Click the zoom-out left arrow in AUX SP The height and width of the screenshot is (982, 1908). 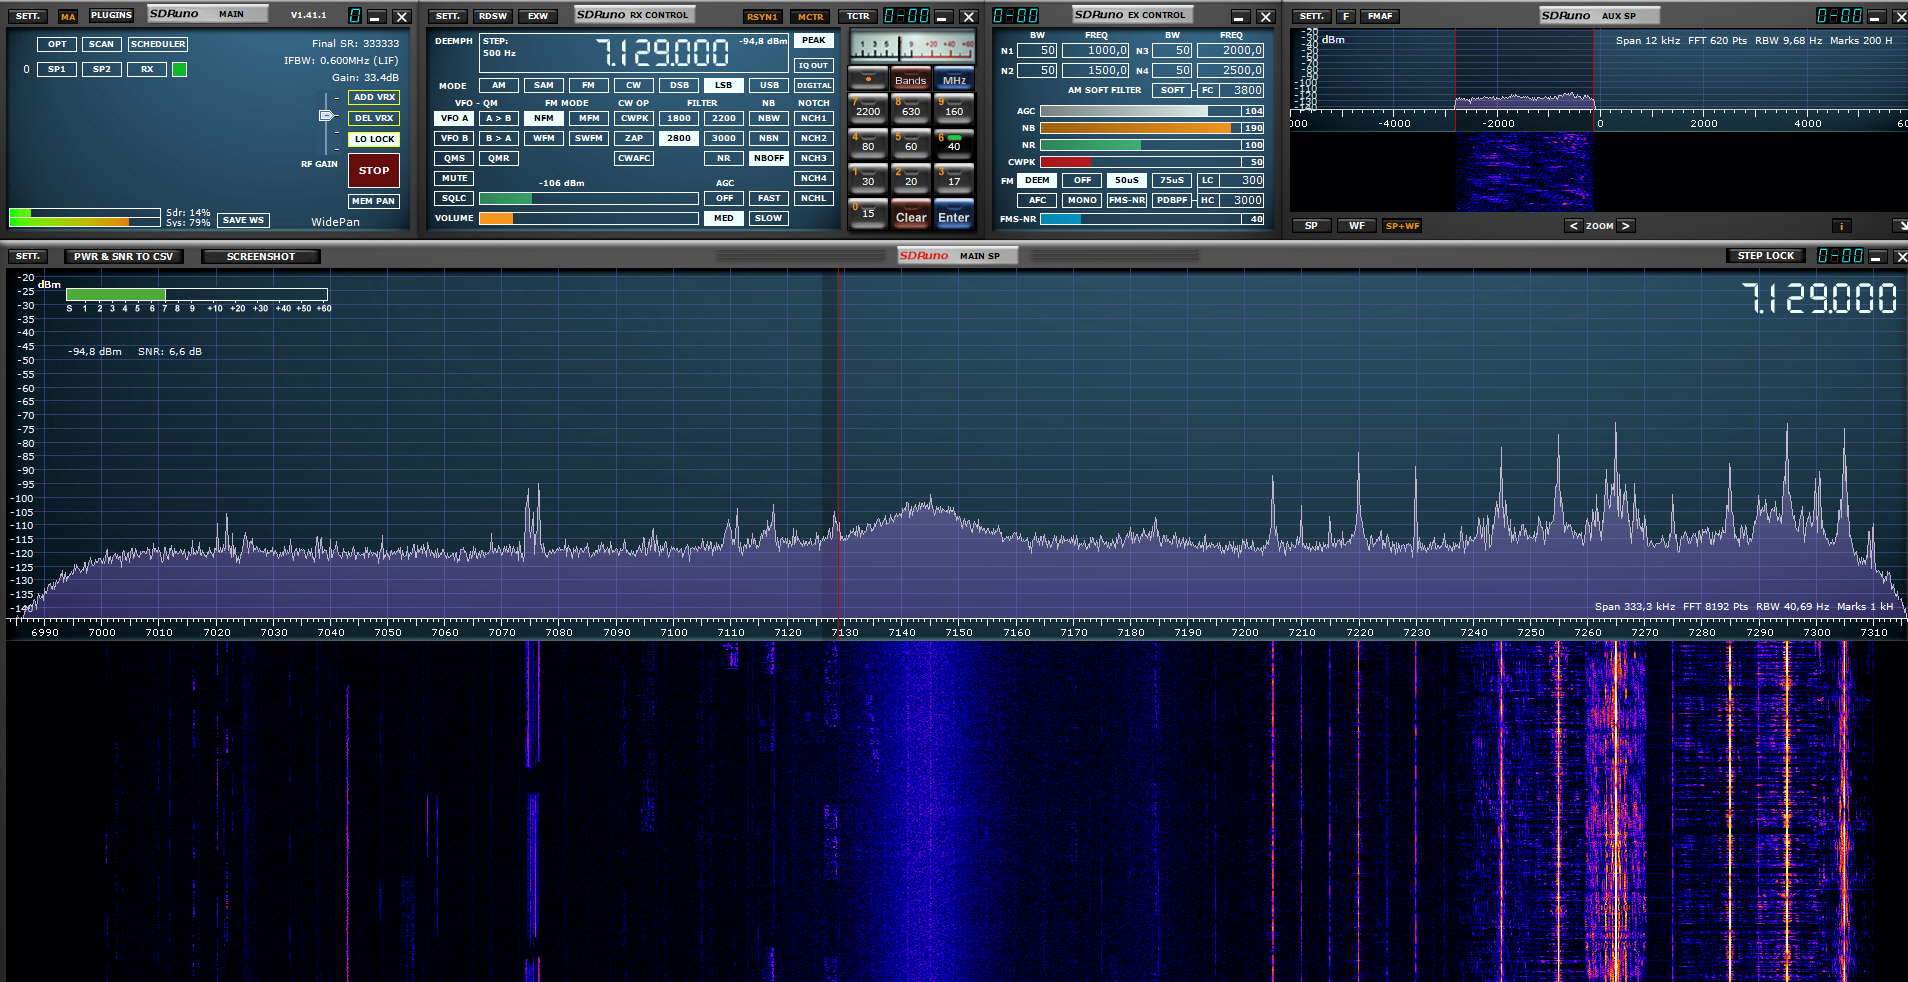click(x=1574, y=226)
